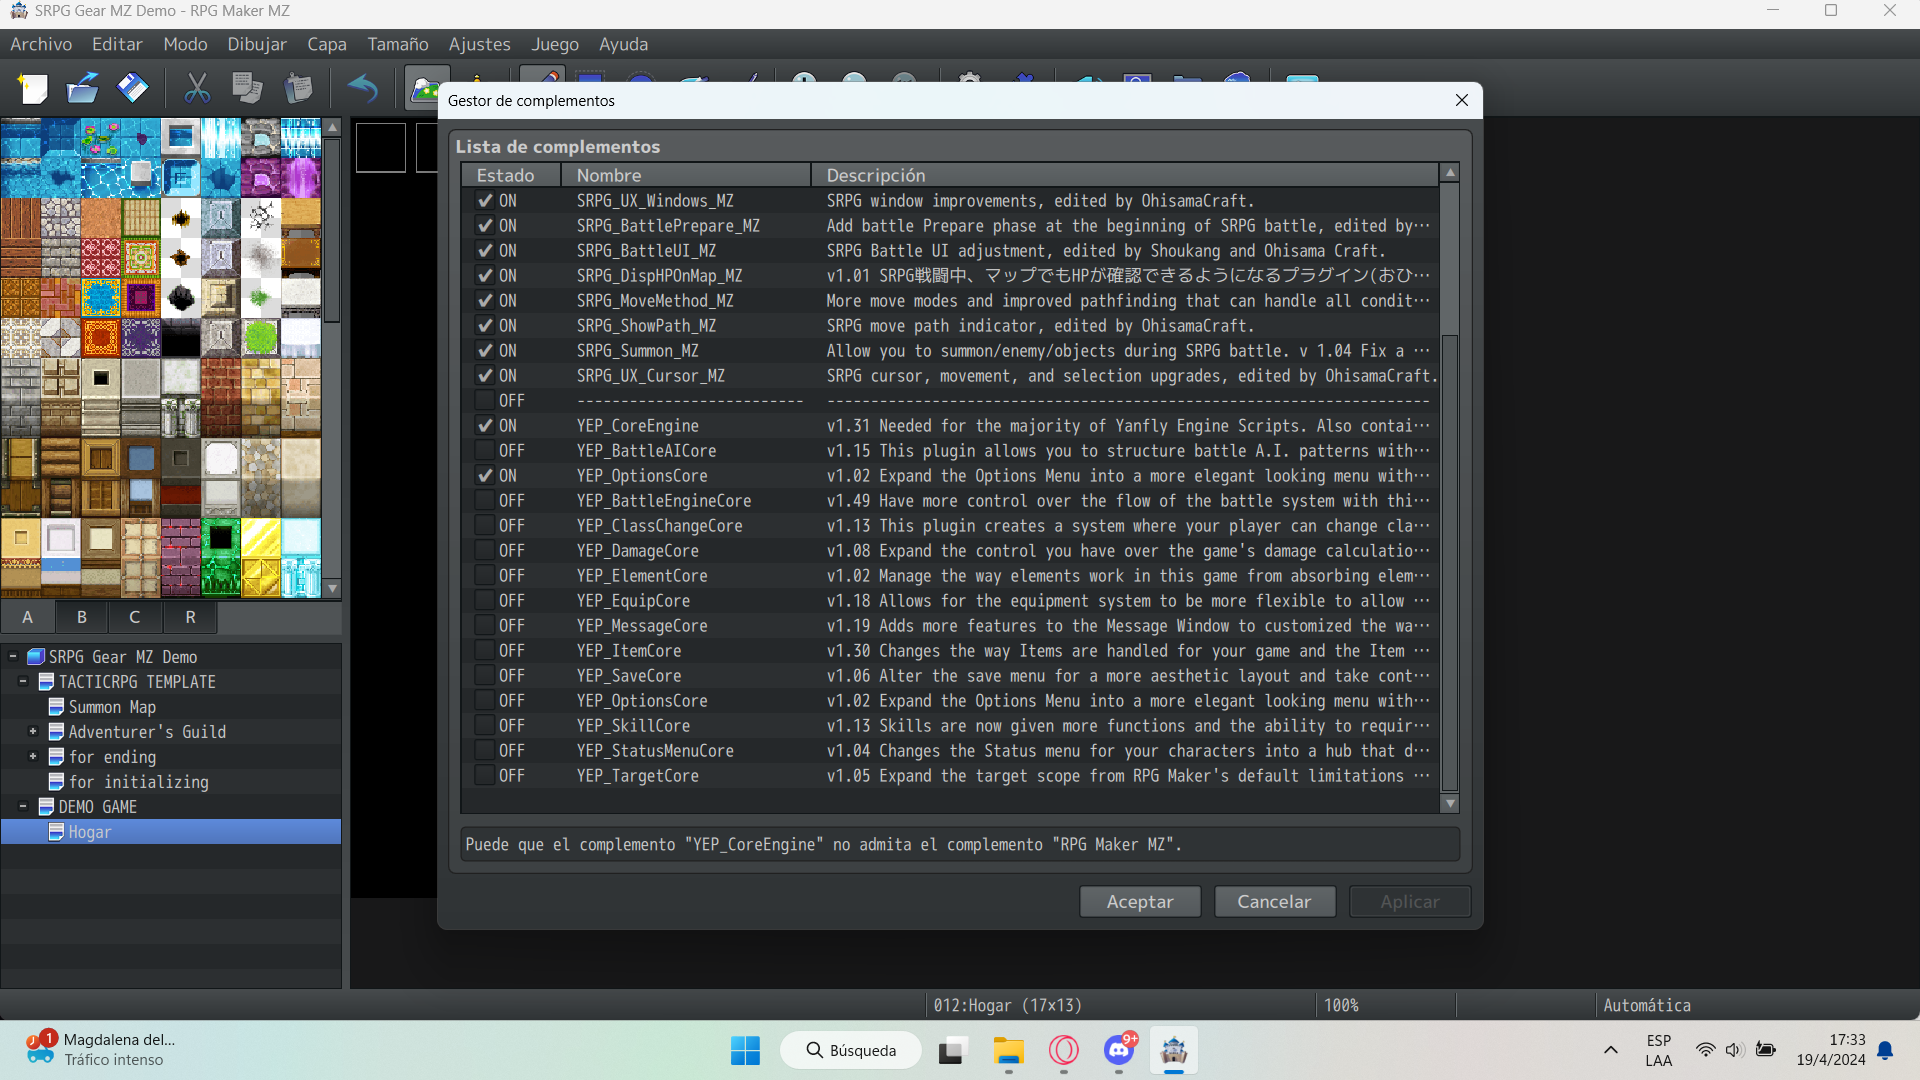1920x1080 pixels.
Task: Click the tileset palette scrollbar thumb
Action: 333,230
